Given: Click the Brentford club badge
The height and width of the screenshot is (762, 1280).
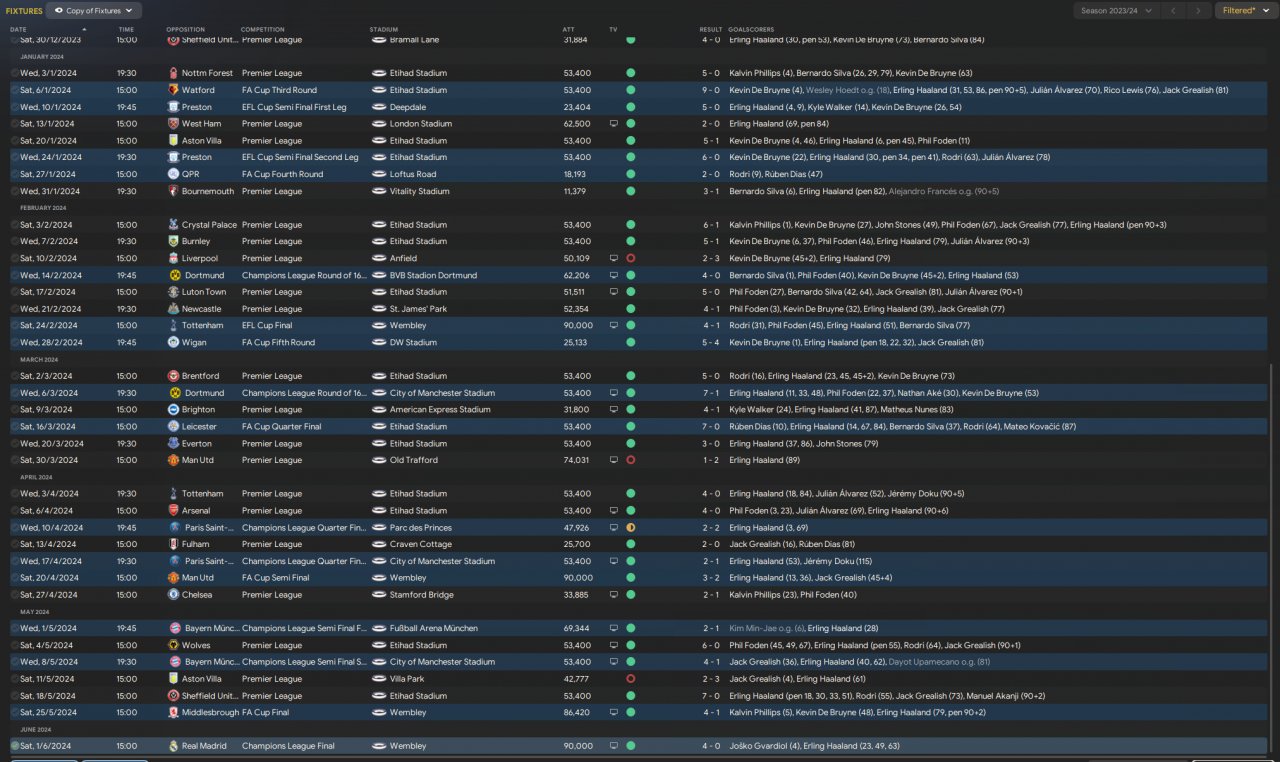Looking at the screenshot, I should pyautogui.click(x=174, y=376).
